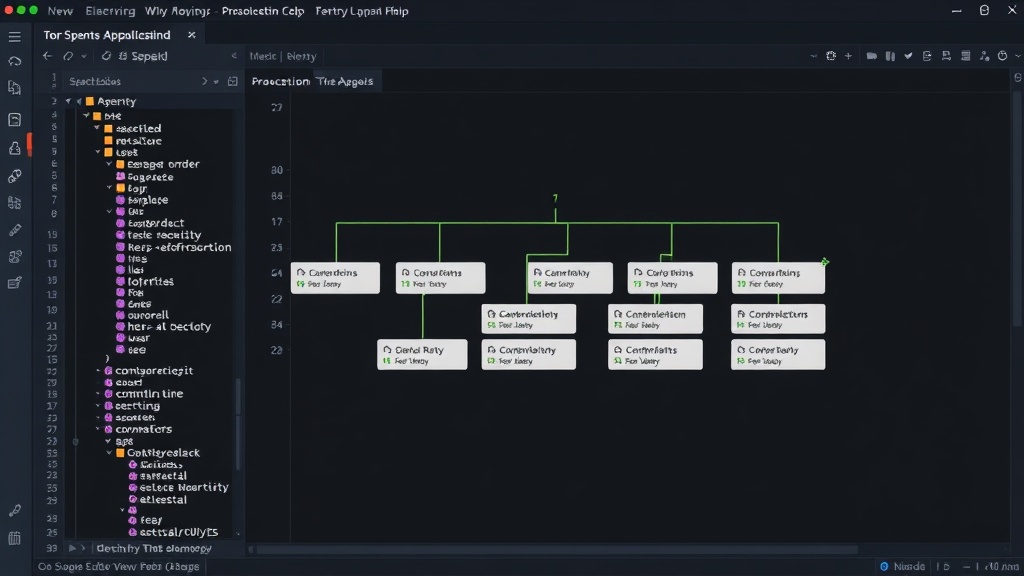Collapse the esraget order folder

(109, 164)
